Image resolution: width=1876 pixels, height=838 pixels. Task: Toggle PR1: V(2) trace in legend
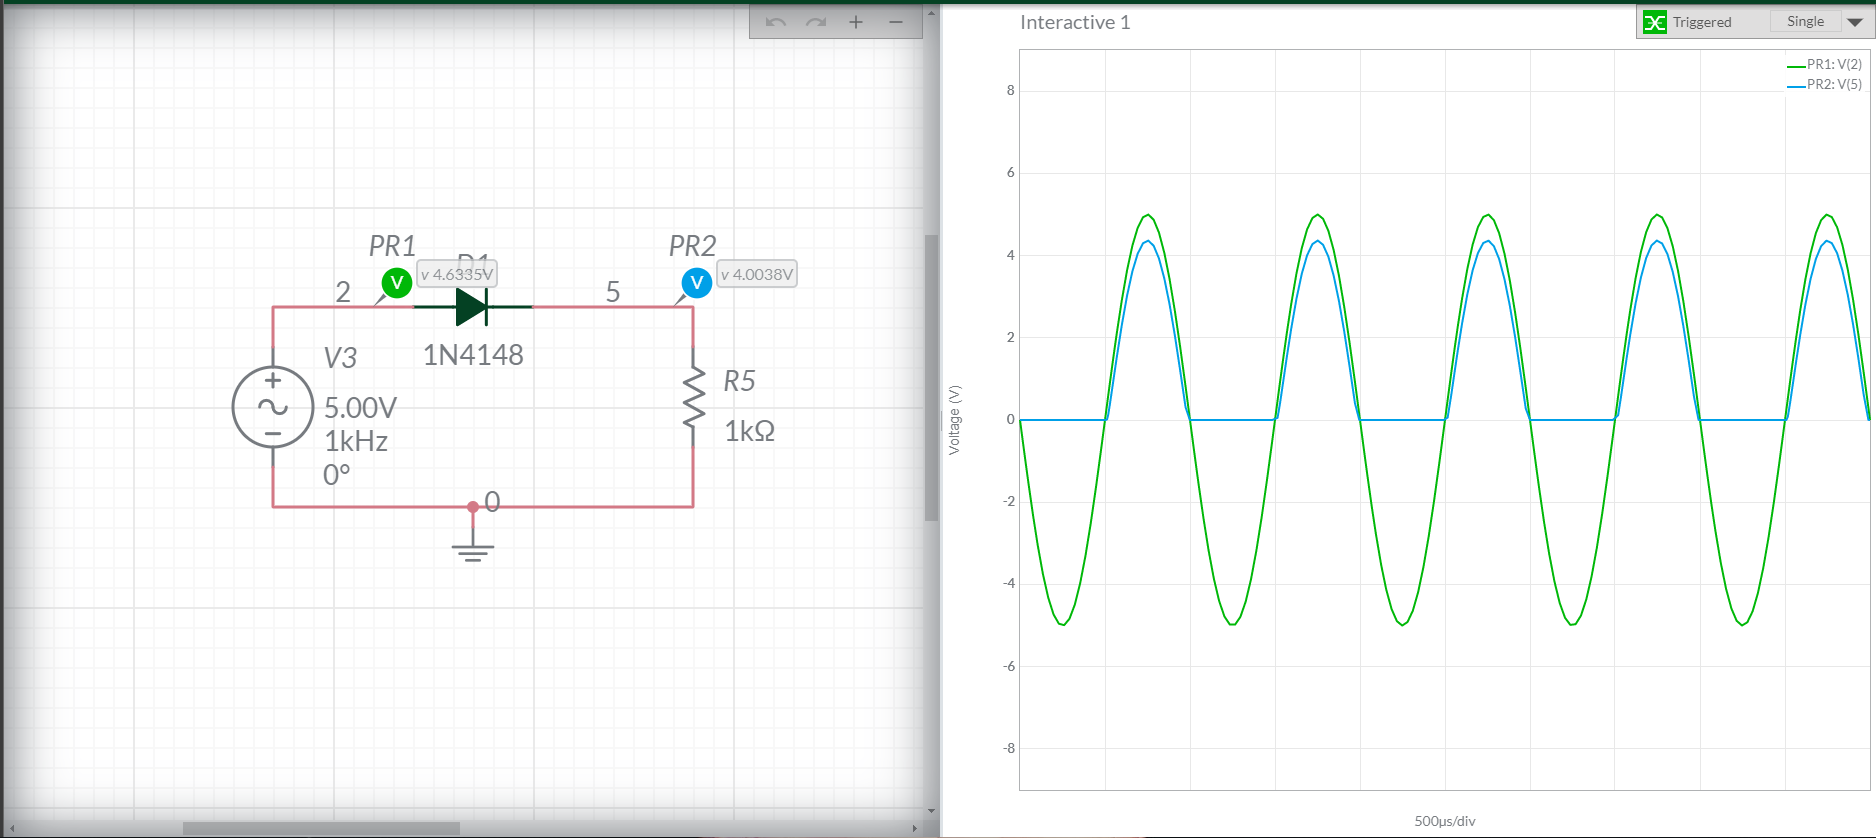pyautogui.click(x=1825, y=64)
